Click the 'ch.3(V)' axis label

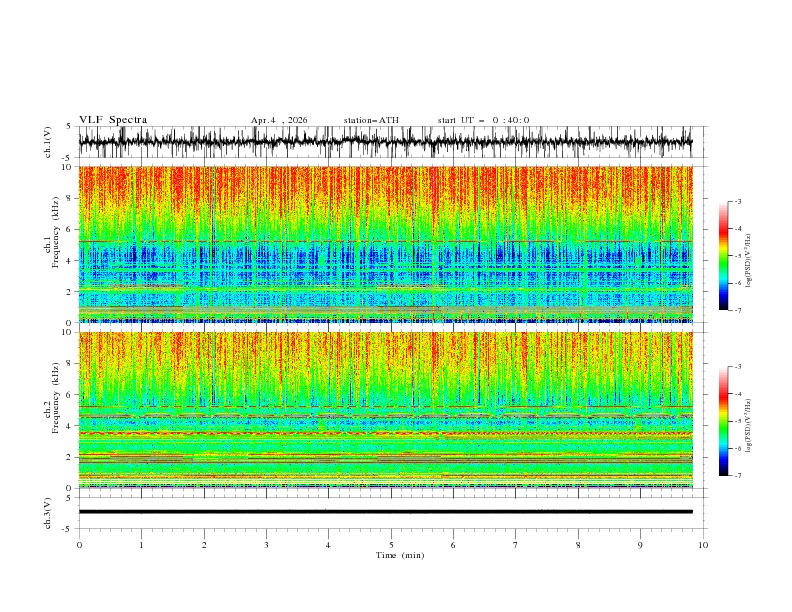click(48, 513)
